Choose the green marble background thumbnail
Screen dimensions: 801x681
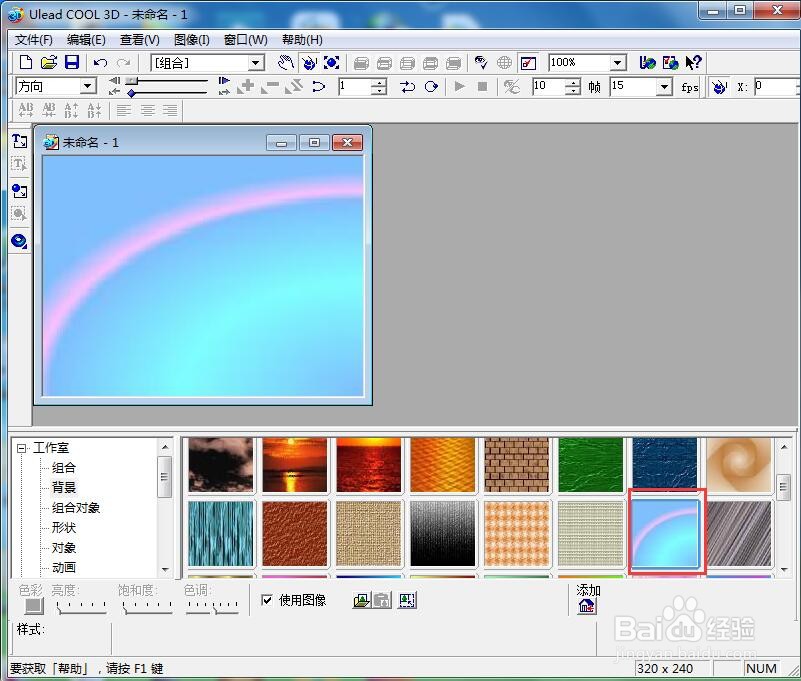[x=591, y=465]
